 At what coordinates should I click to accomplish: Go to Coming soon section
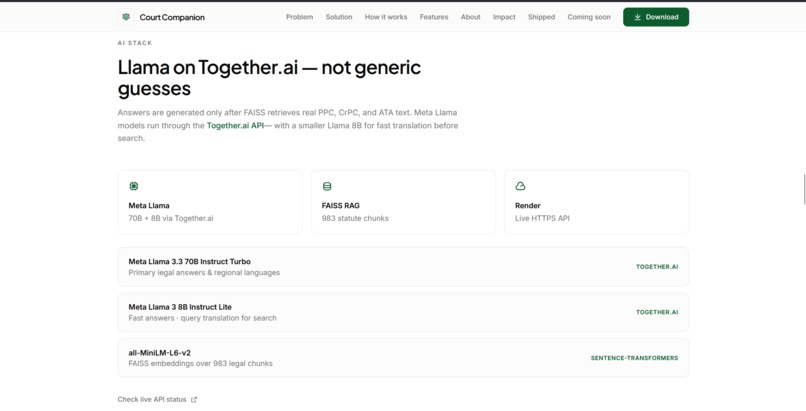click(x=589, y=17)
